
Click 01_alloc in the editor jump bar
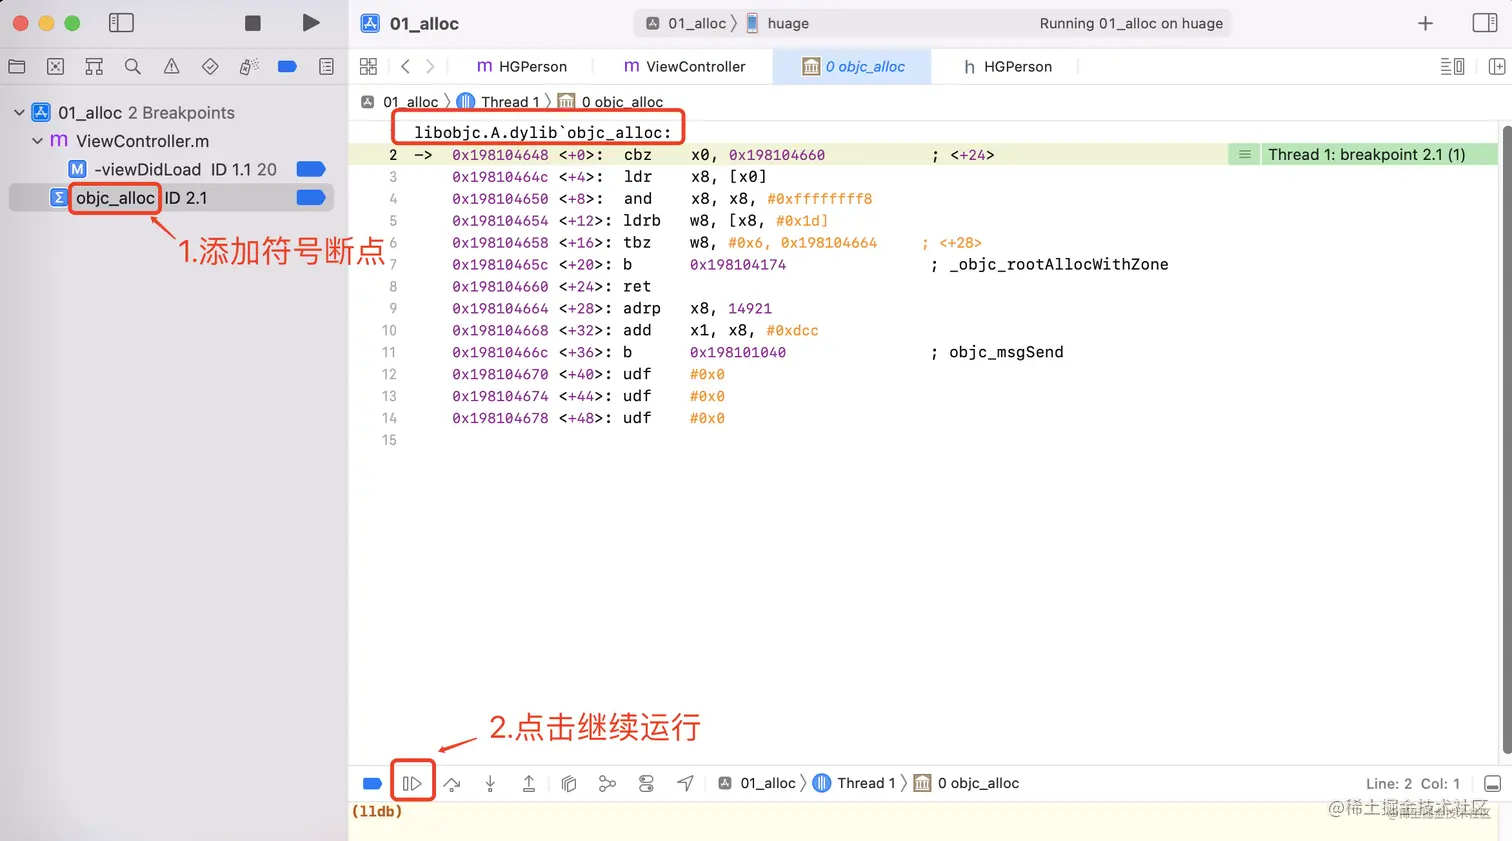pos(400,102)
